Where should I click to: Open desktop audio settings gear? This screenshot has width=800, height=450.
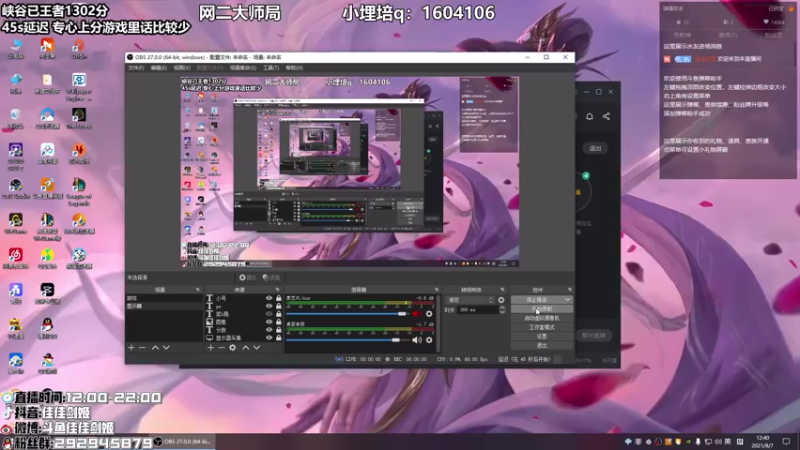click(429, 340)
